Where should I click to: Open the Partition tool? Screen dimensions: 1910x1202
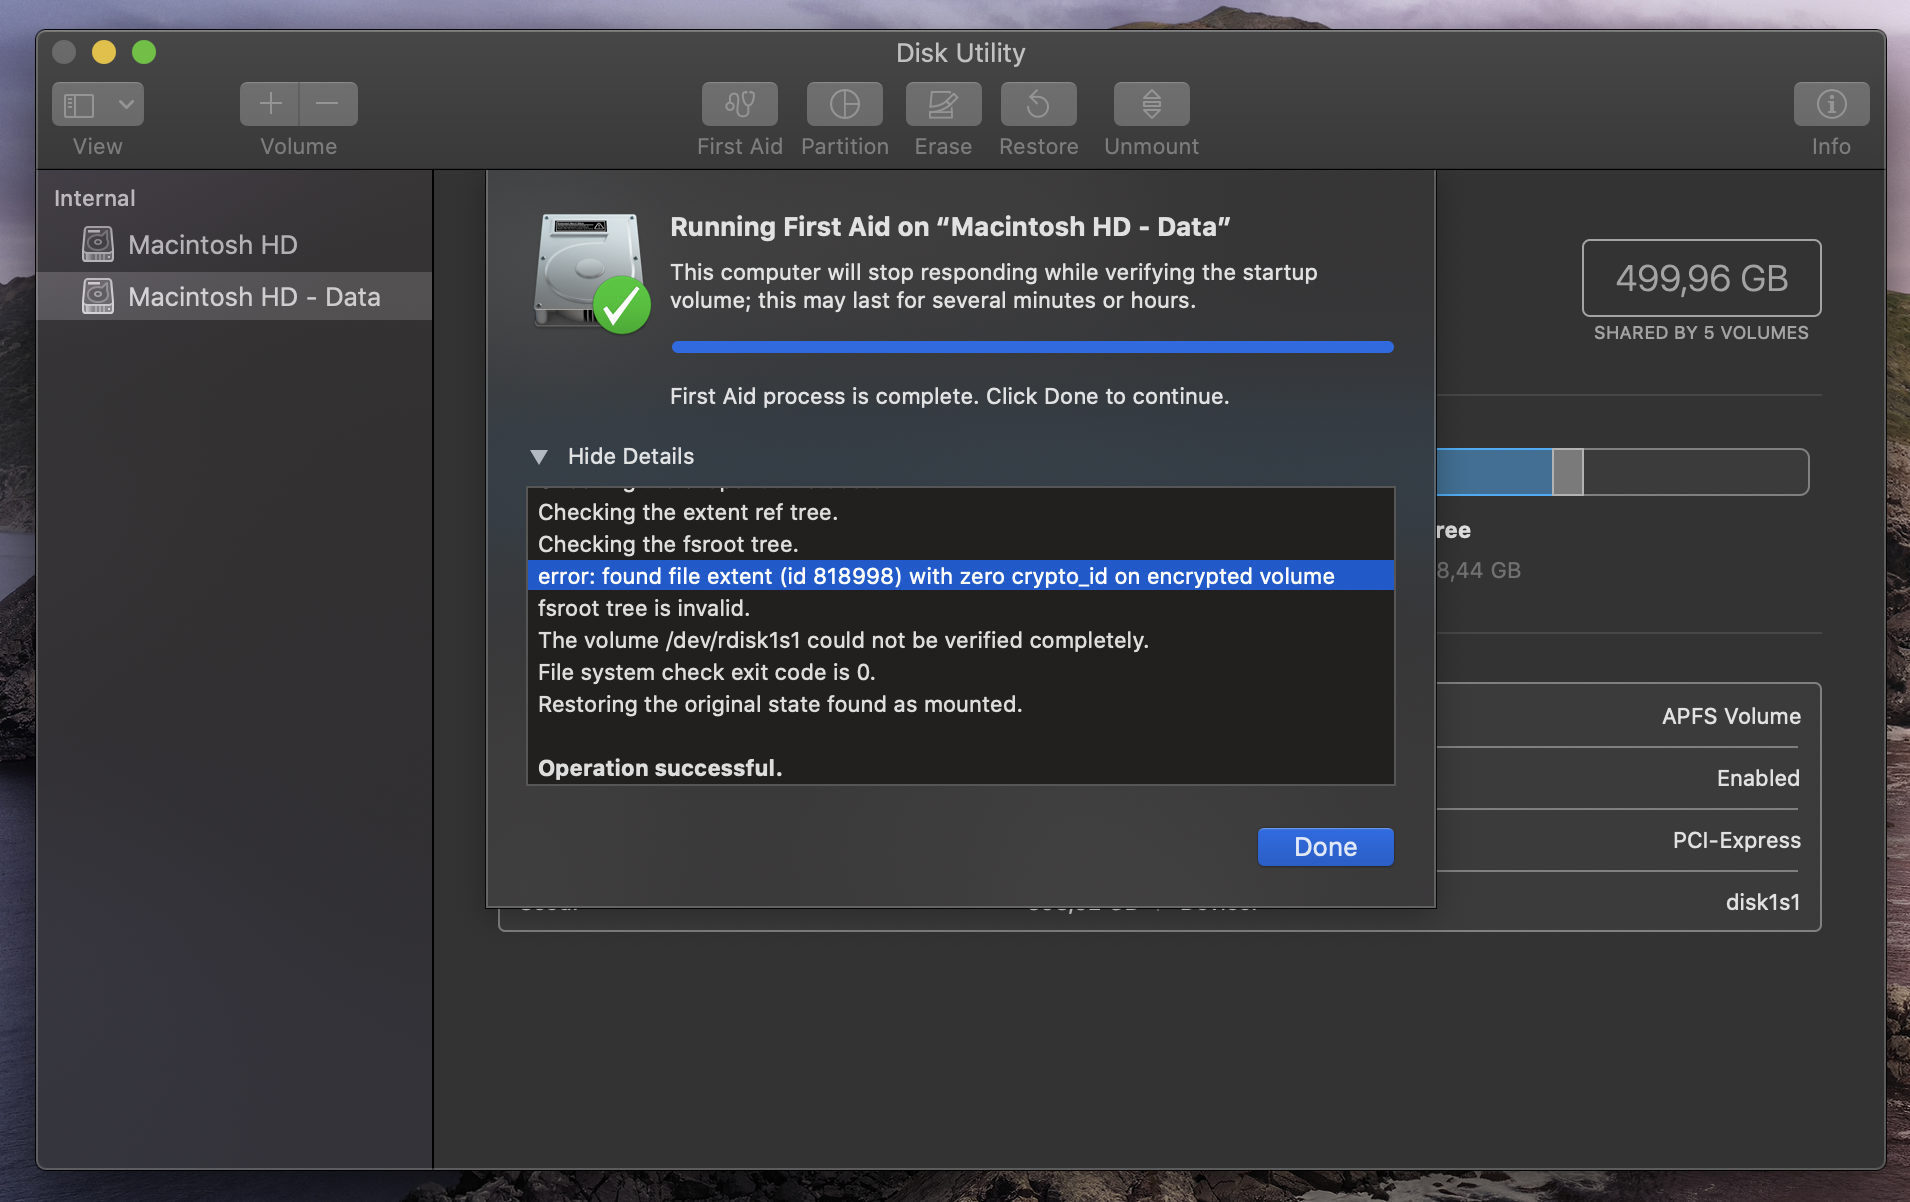coord(843,104)
